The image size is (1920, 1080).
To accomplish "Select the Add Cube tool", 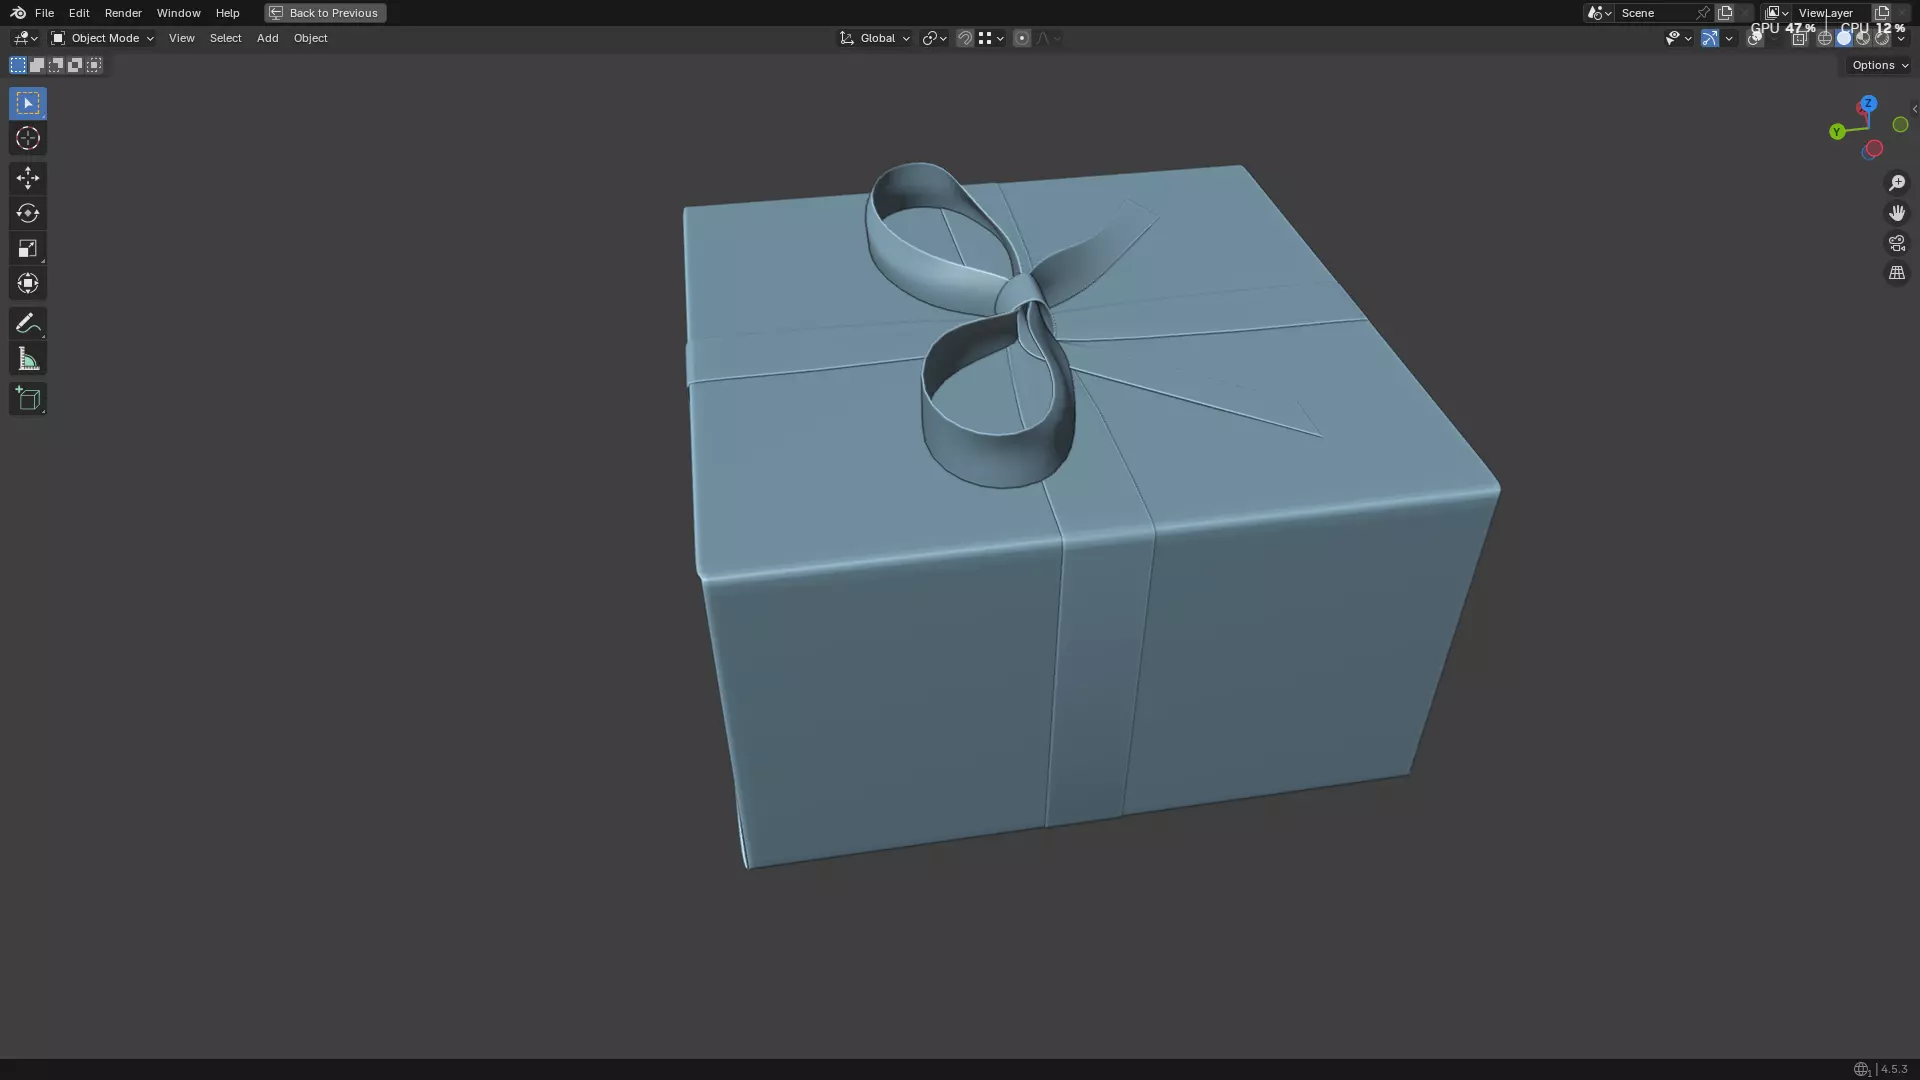I will (x=27, y=398).
